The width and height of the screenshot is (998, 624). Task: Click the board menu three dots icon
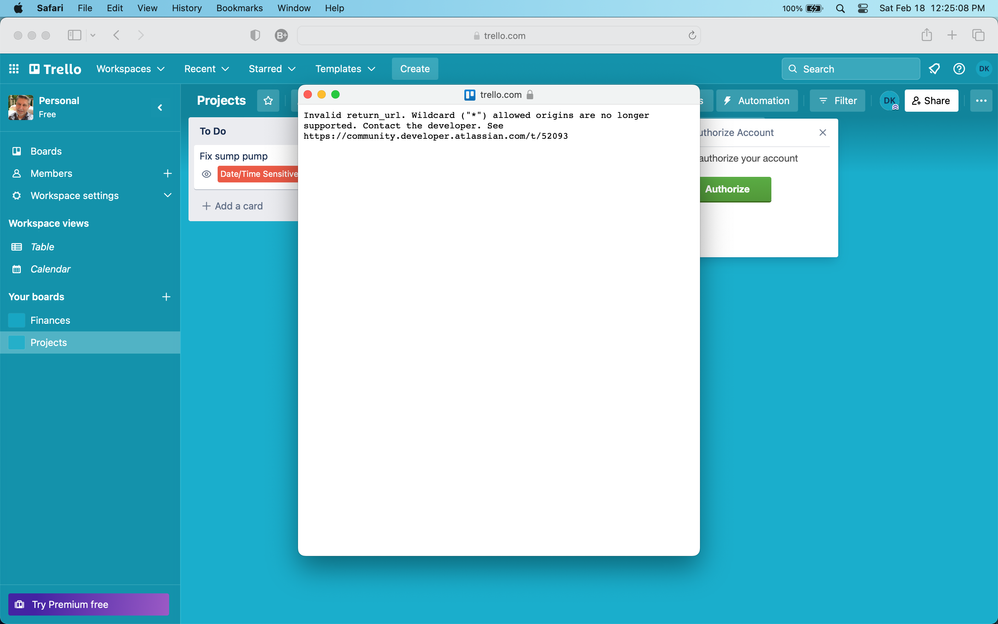981,101
